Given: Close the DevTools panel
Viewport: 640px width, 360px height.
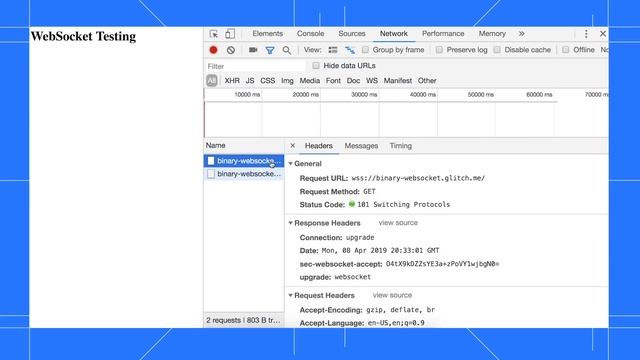Looking at the screenshot, I should [x=603, y=34].
